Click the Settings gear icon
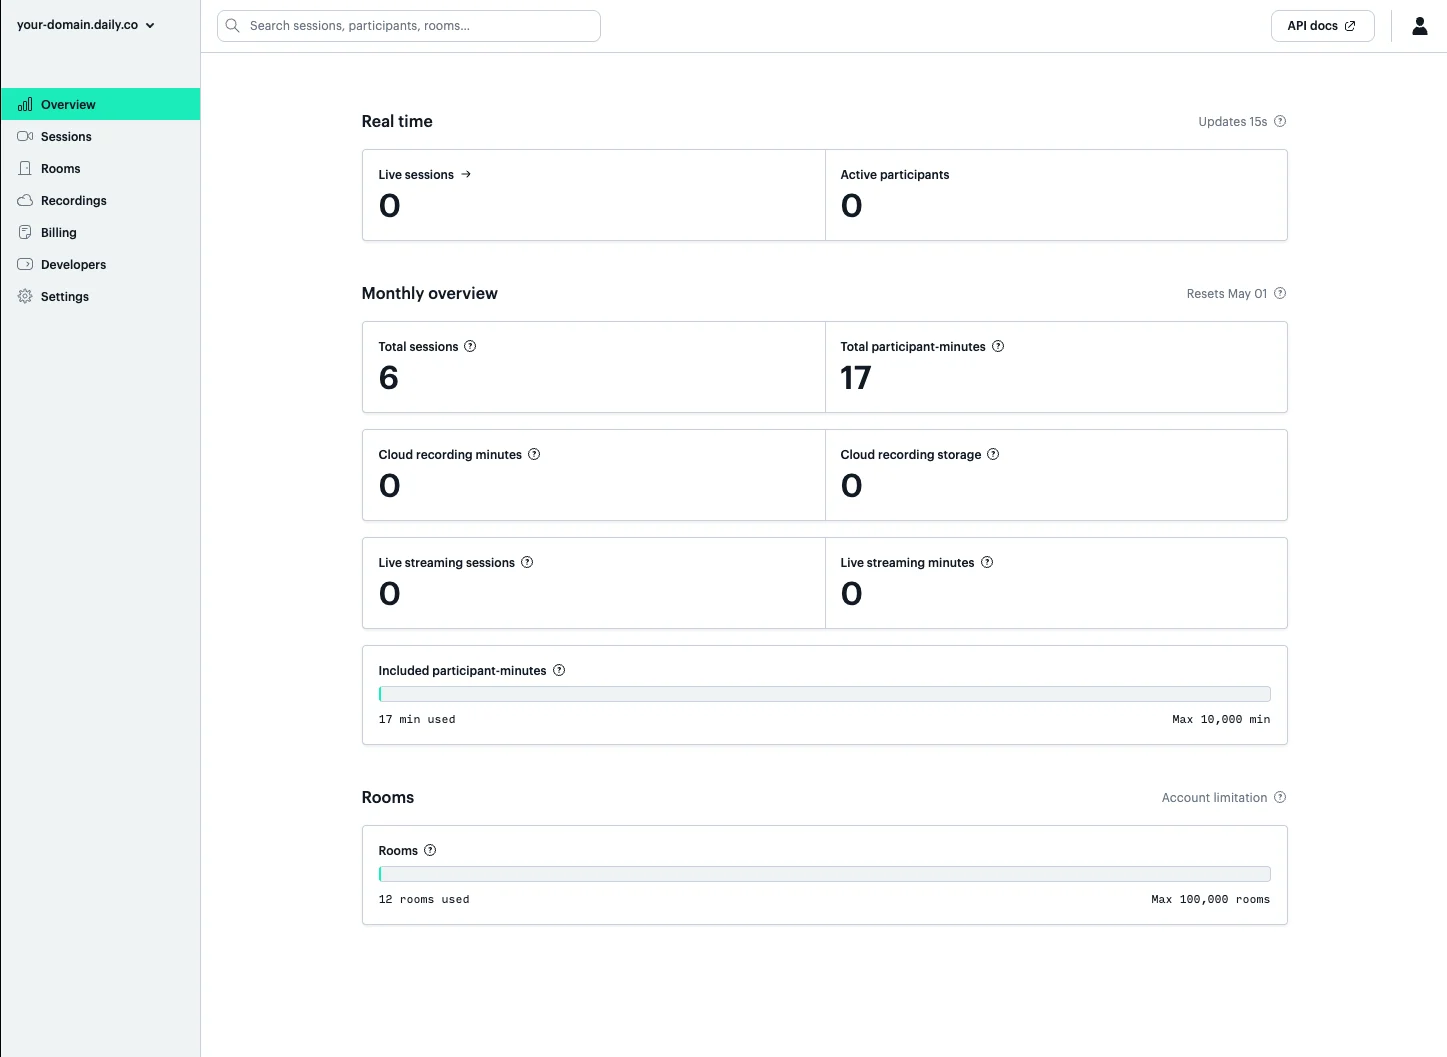Viewport: 1447px width, 1057px height. [25, 296]
